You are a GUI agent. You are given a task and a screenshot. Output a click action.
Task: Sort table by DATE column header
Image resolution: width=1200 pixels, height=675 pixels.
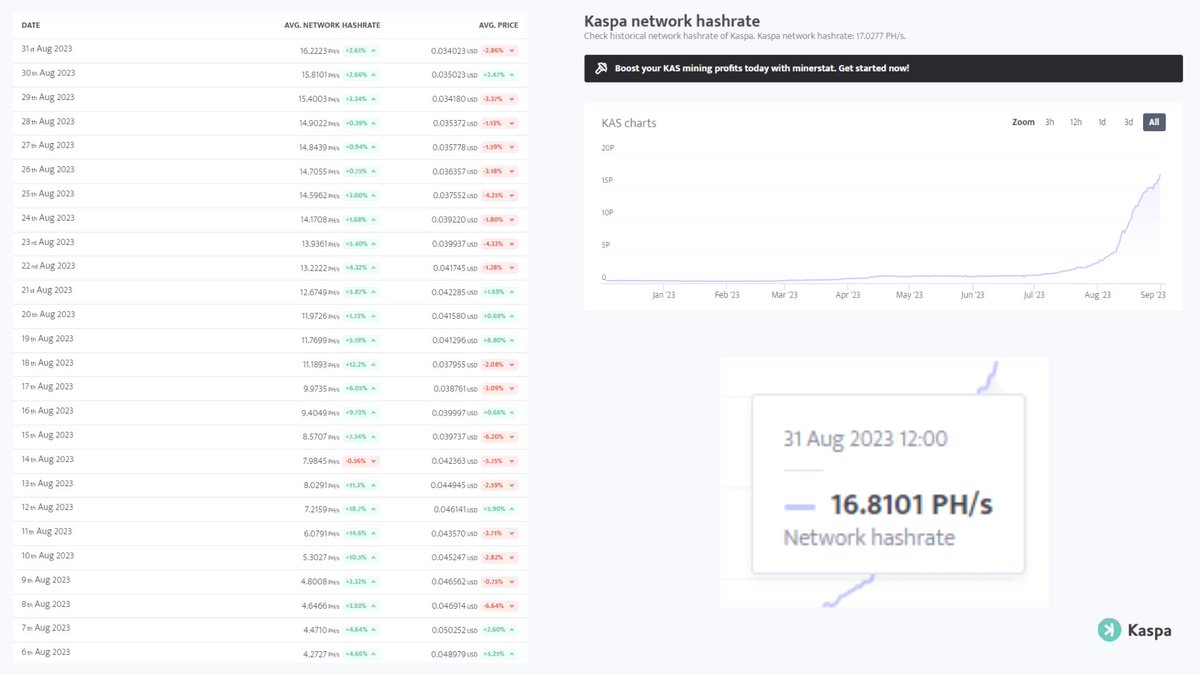point(30,24)
